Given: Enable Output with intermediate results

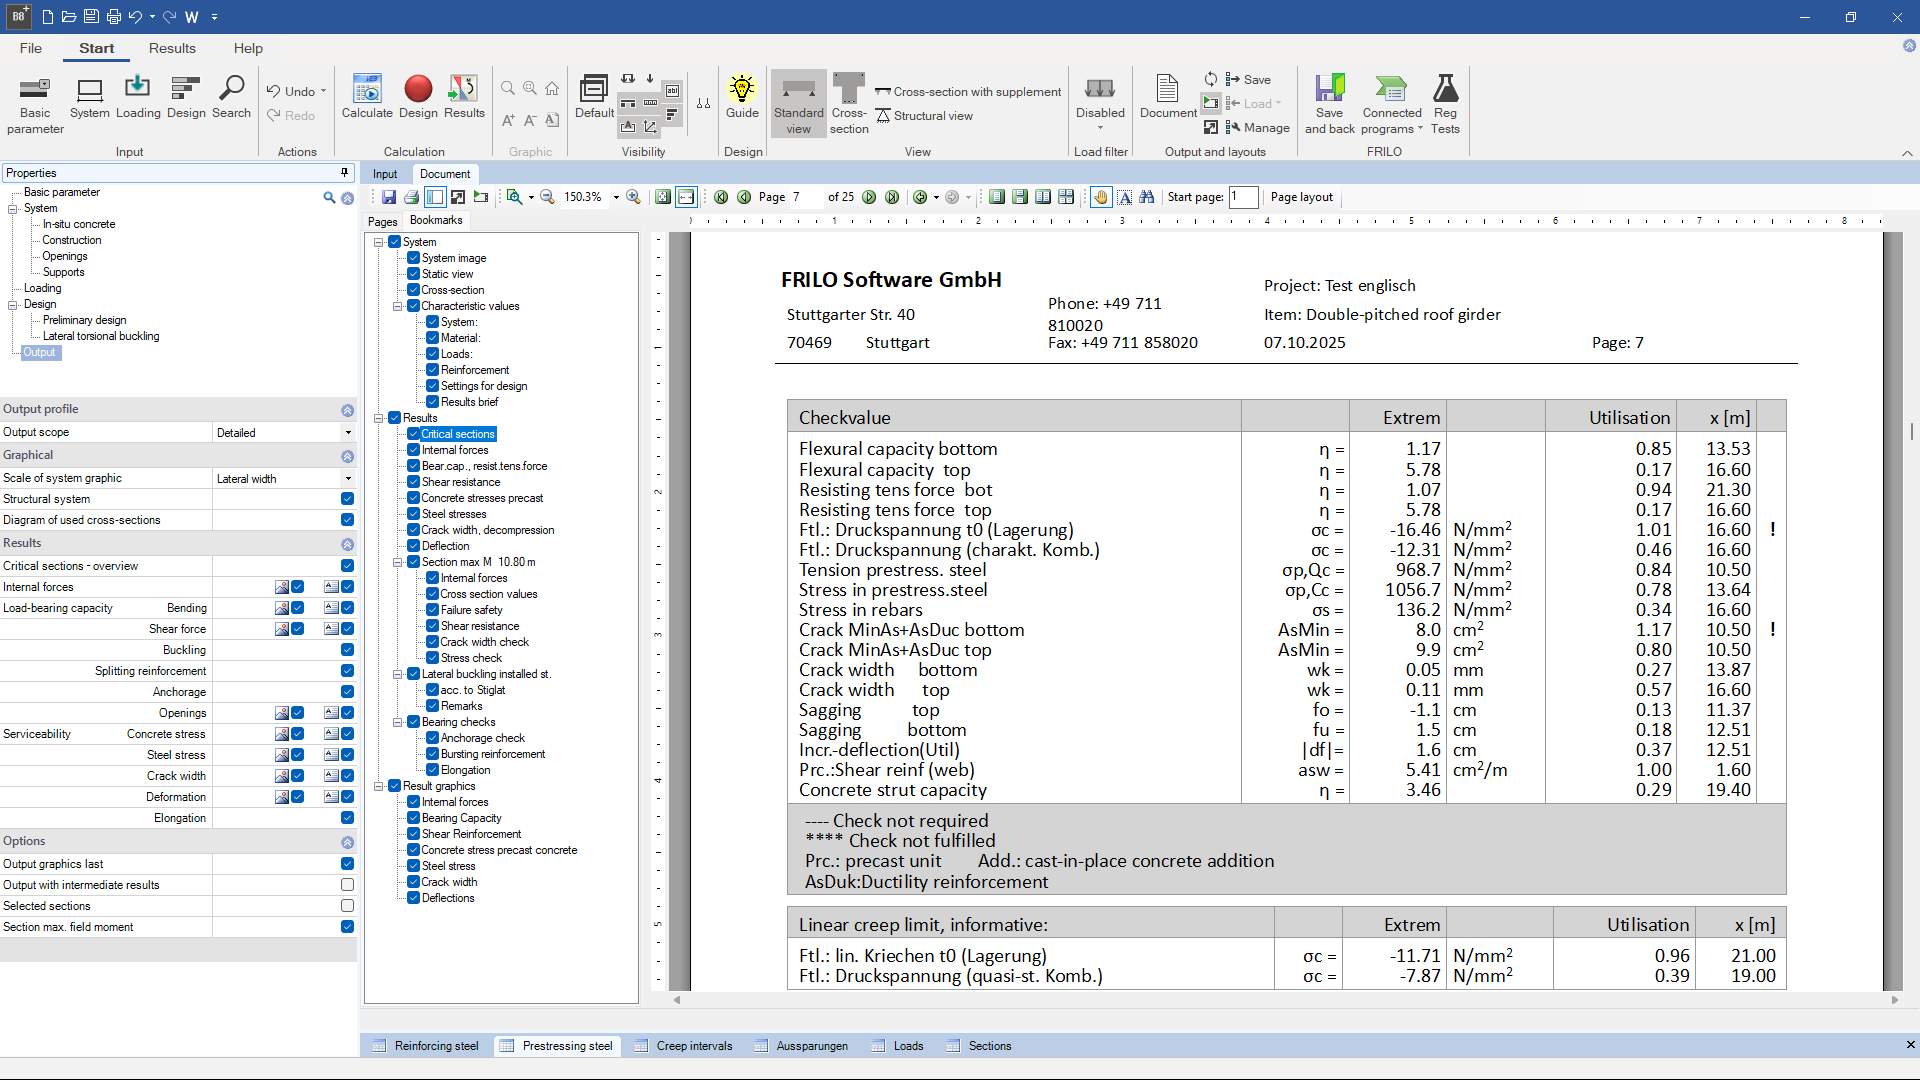Looking at the screenshot, I should 347,884.
